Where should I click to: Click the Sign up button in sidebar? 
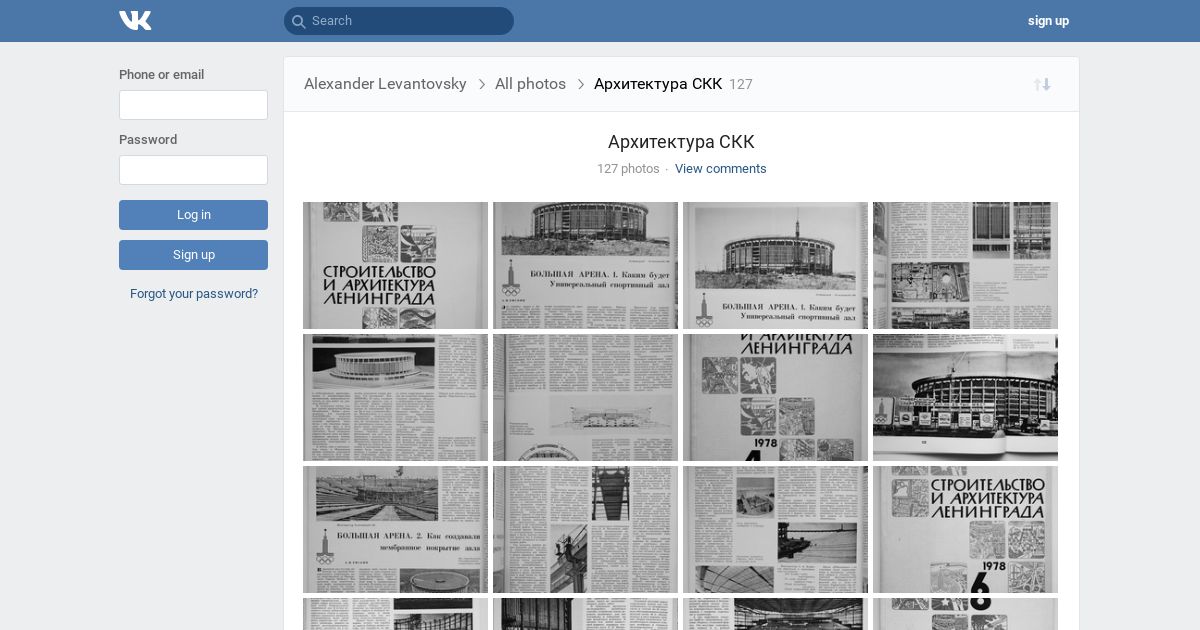click(193, 255)
